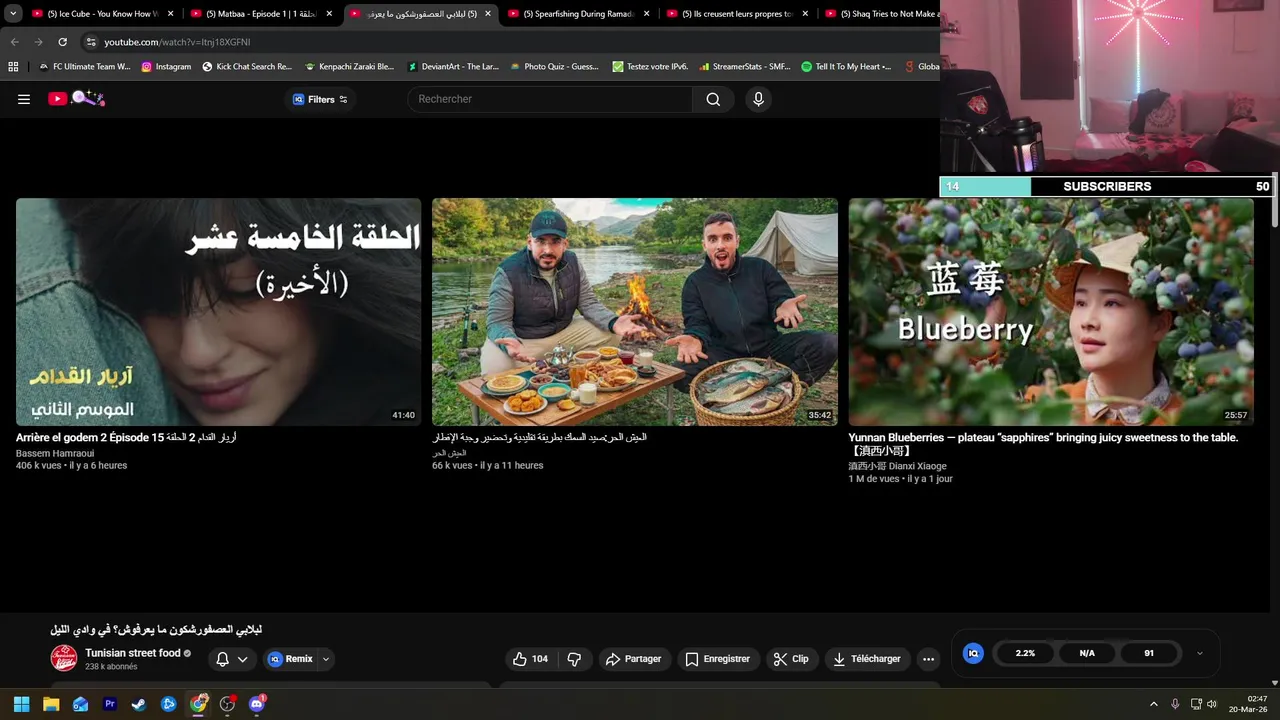Screen dimensions: 1280x720
Task: Open Tell It To My Heart Spotify bookmark
Action: (x=846, y=67)
